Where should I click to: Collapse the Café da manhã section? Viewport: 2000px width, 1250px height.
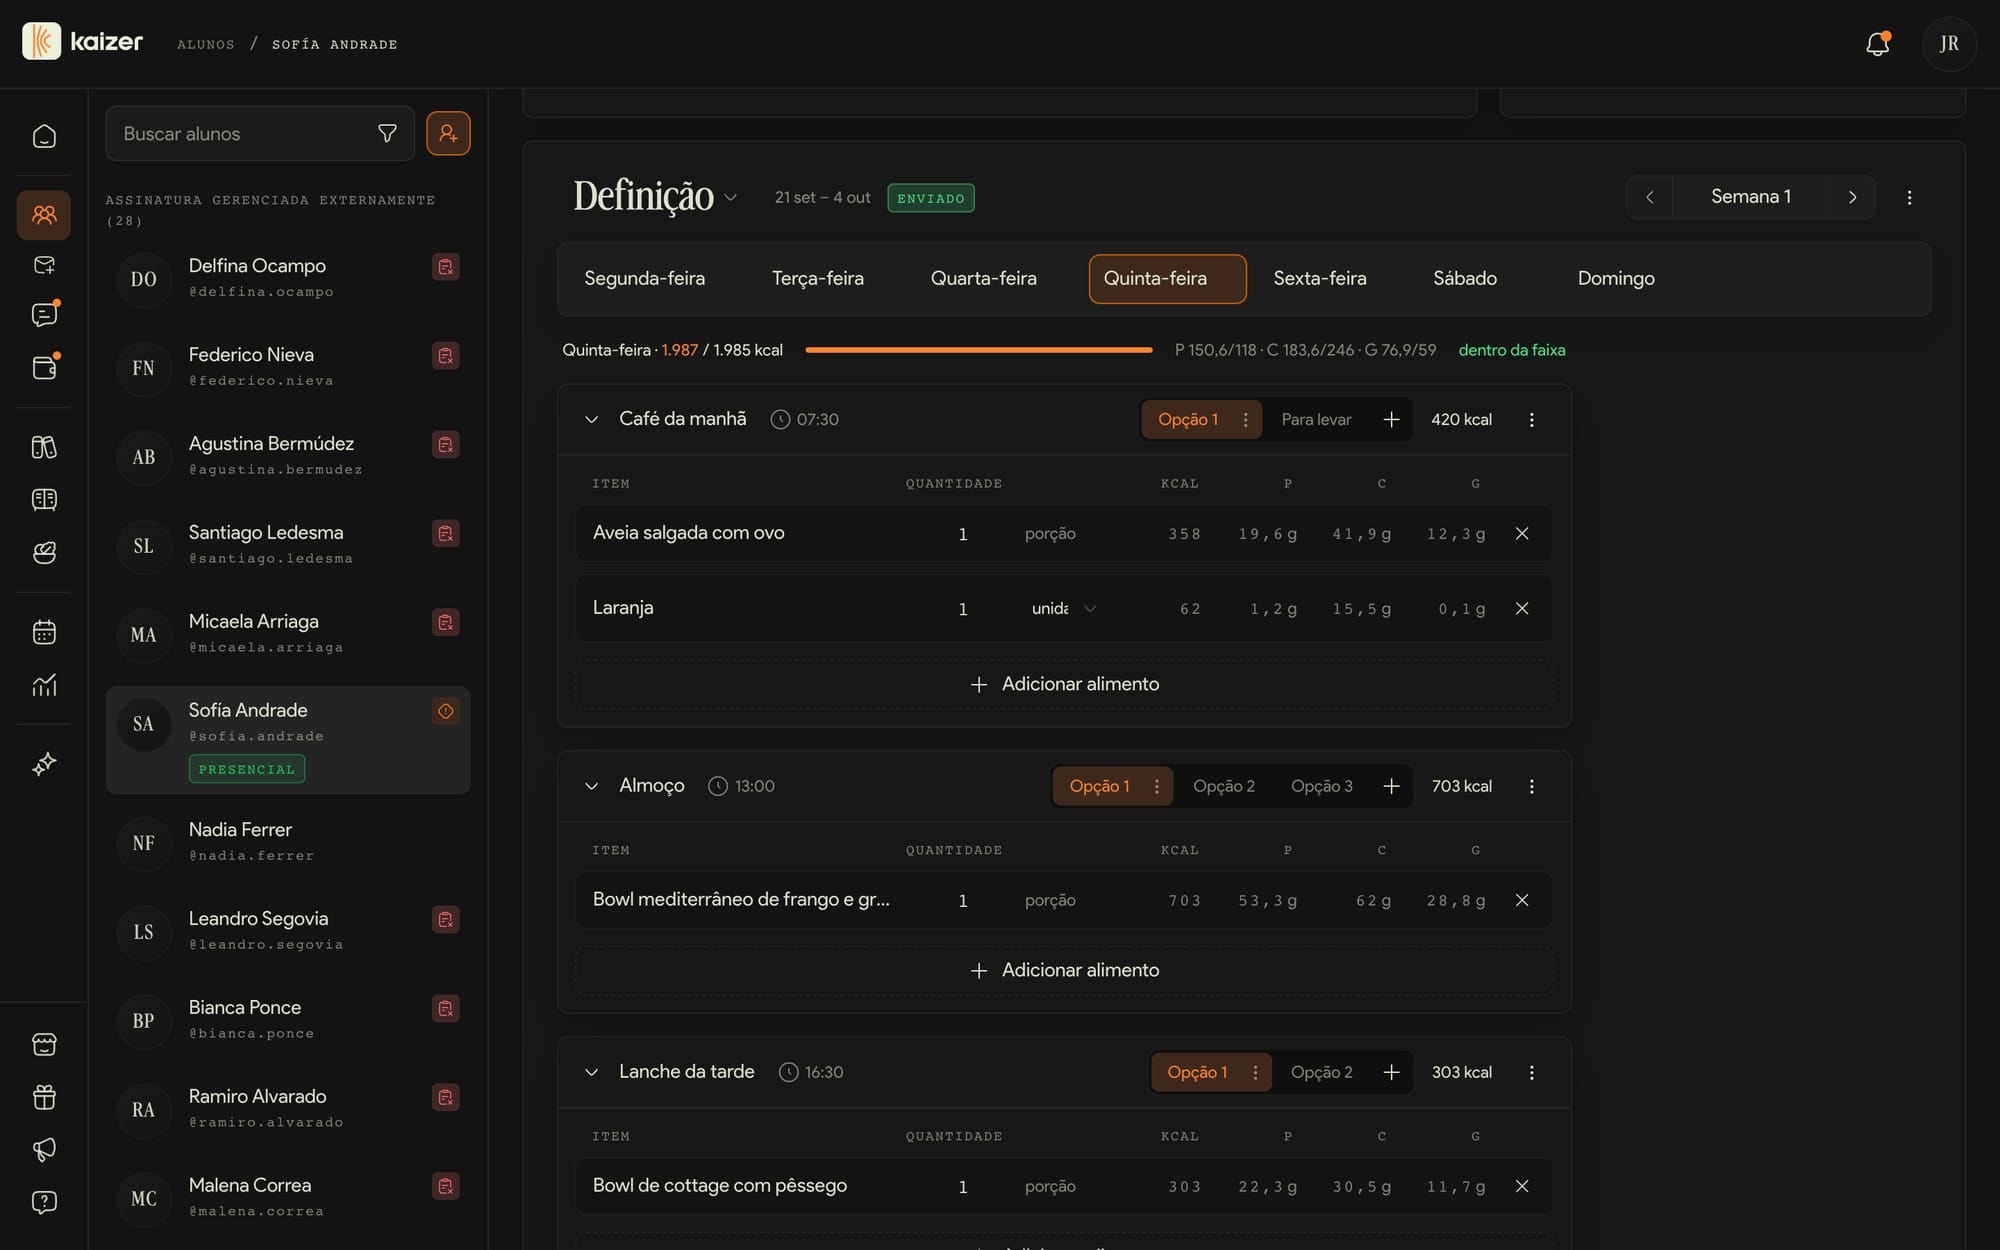tap(591, 420)
